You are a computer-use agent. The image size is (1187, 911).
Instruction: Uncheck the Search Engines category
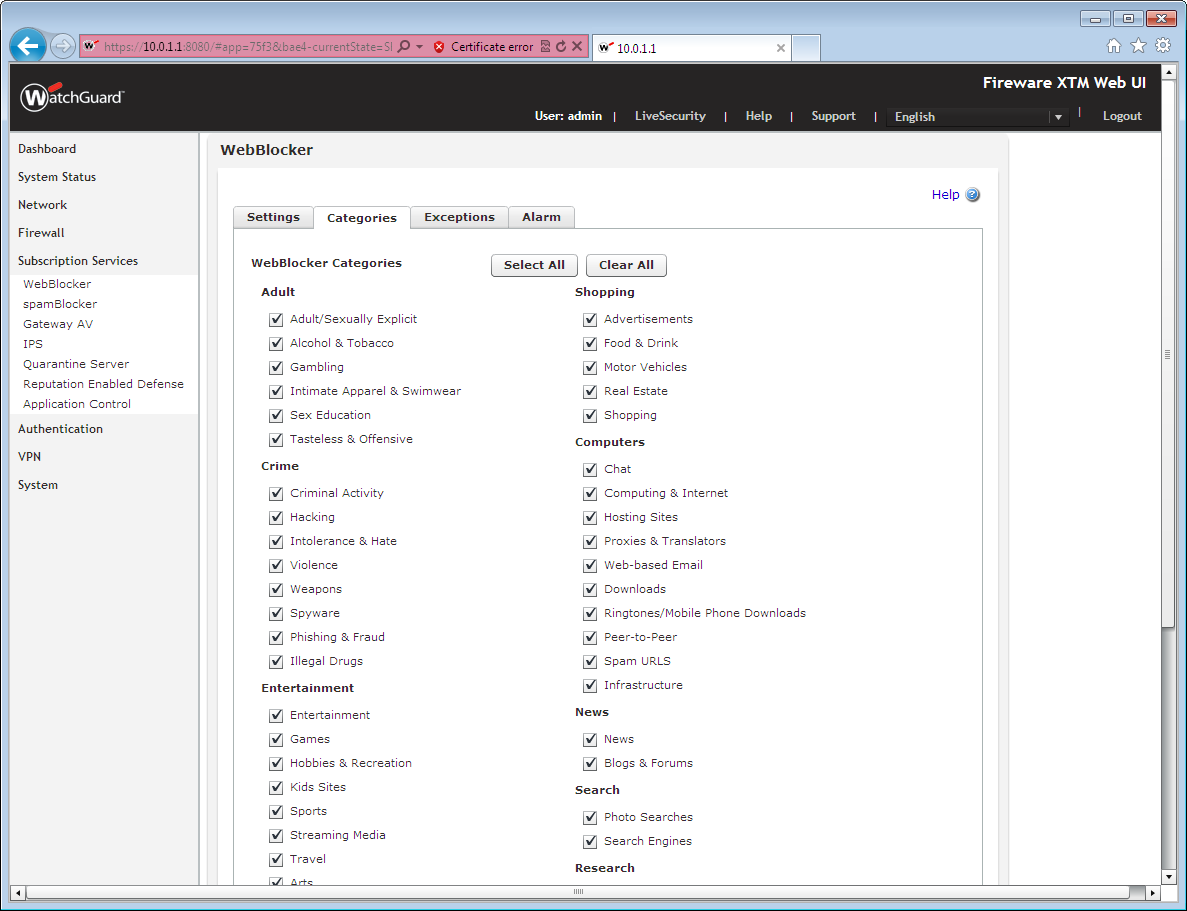(x=590, y=841)
